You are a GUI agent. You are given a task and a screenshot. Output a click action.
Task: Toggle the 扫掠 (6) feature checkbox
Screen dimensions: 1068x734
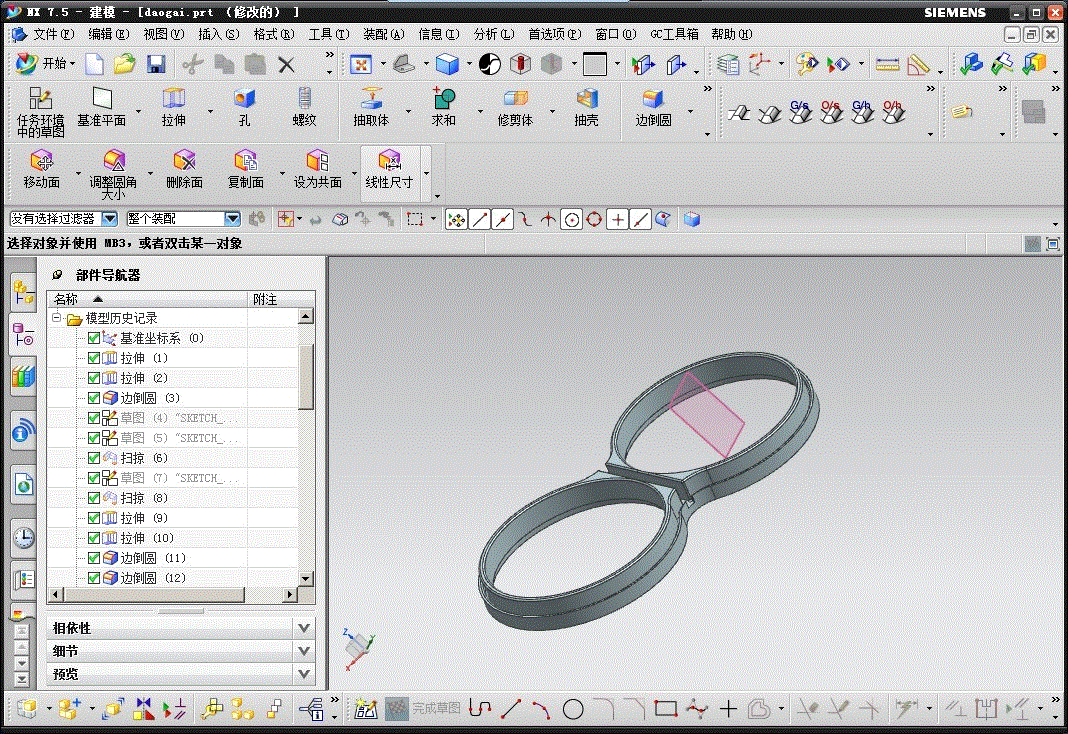(94, 458)
